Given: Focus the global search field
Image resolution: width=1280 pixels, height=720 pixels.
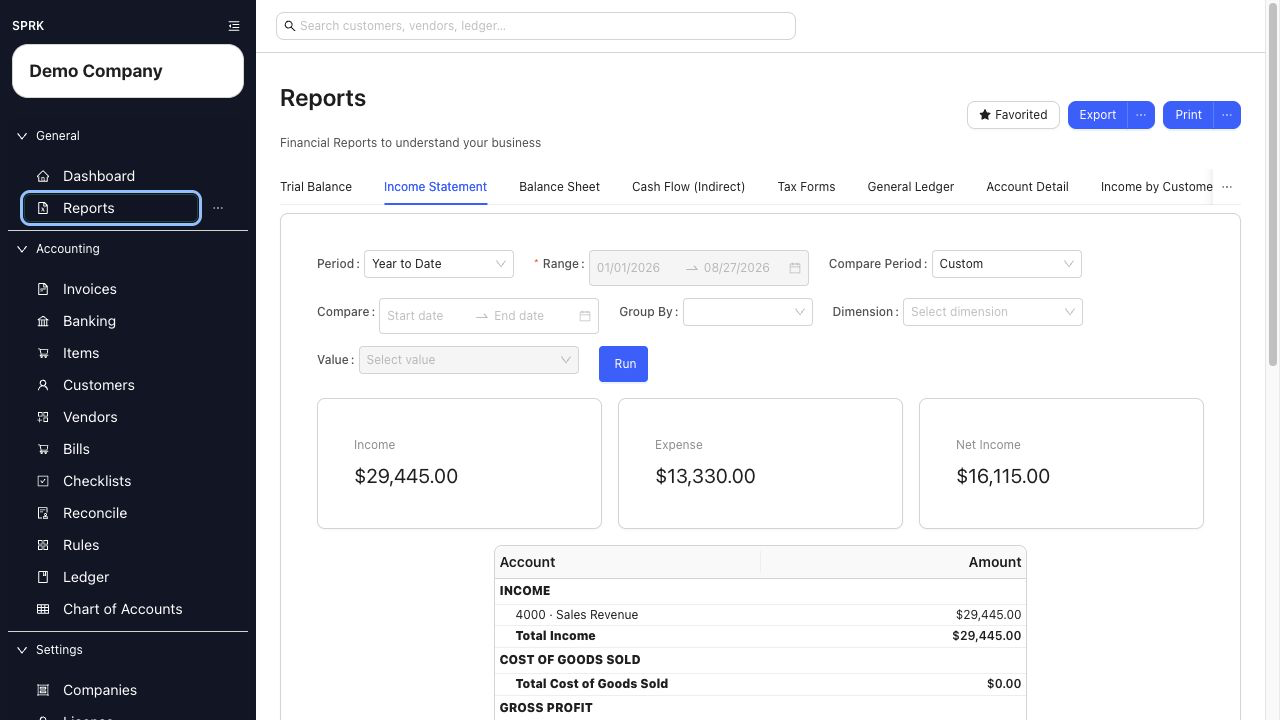Looking at the screenshot, I should (x=536, y=26).
